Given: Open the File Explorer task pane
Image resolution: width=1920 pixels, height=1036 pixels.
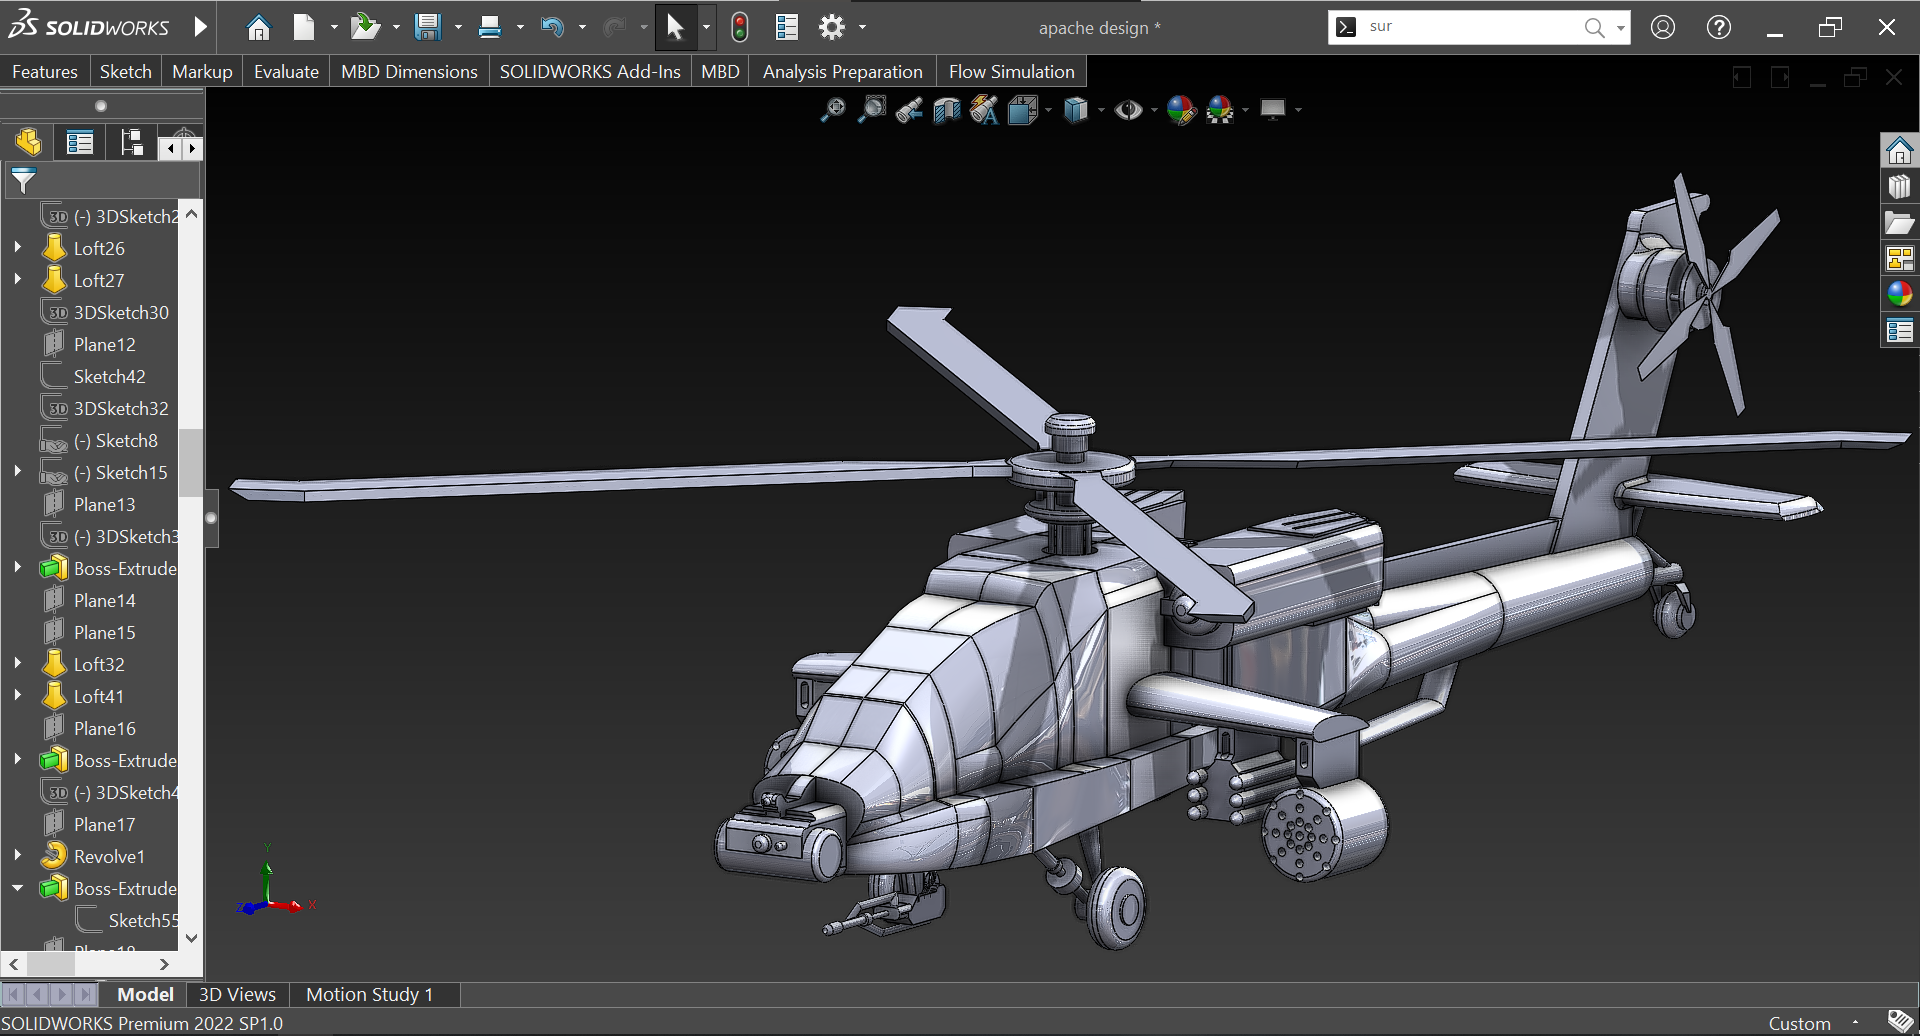Looking at the screenshot, I should tap(1900, 222).
